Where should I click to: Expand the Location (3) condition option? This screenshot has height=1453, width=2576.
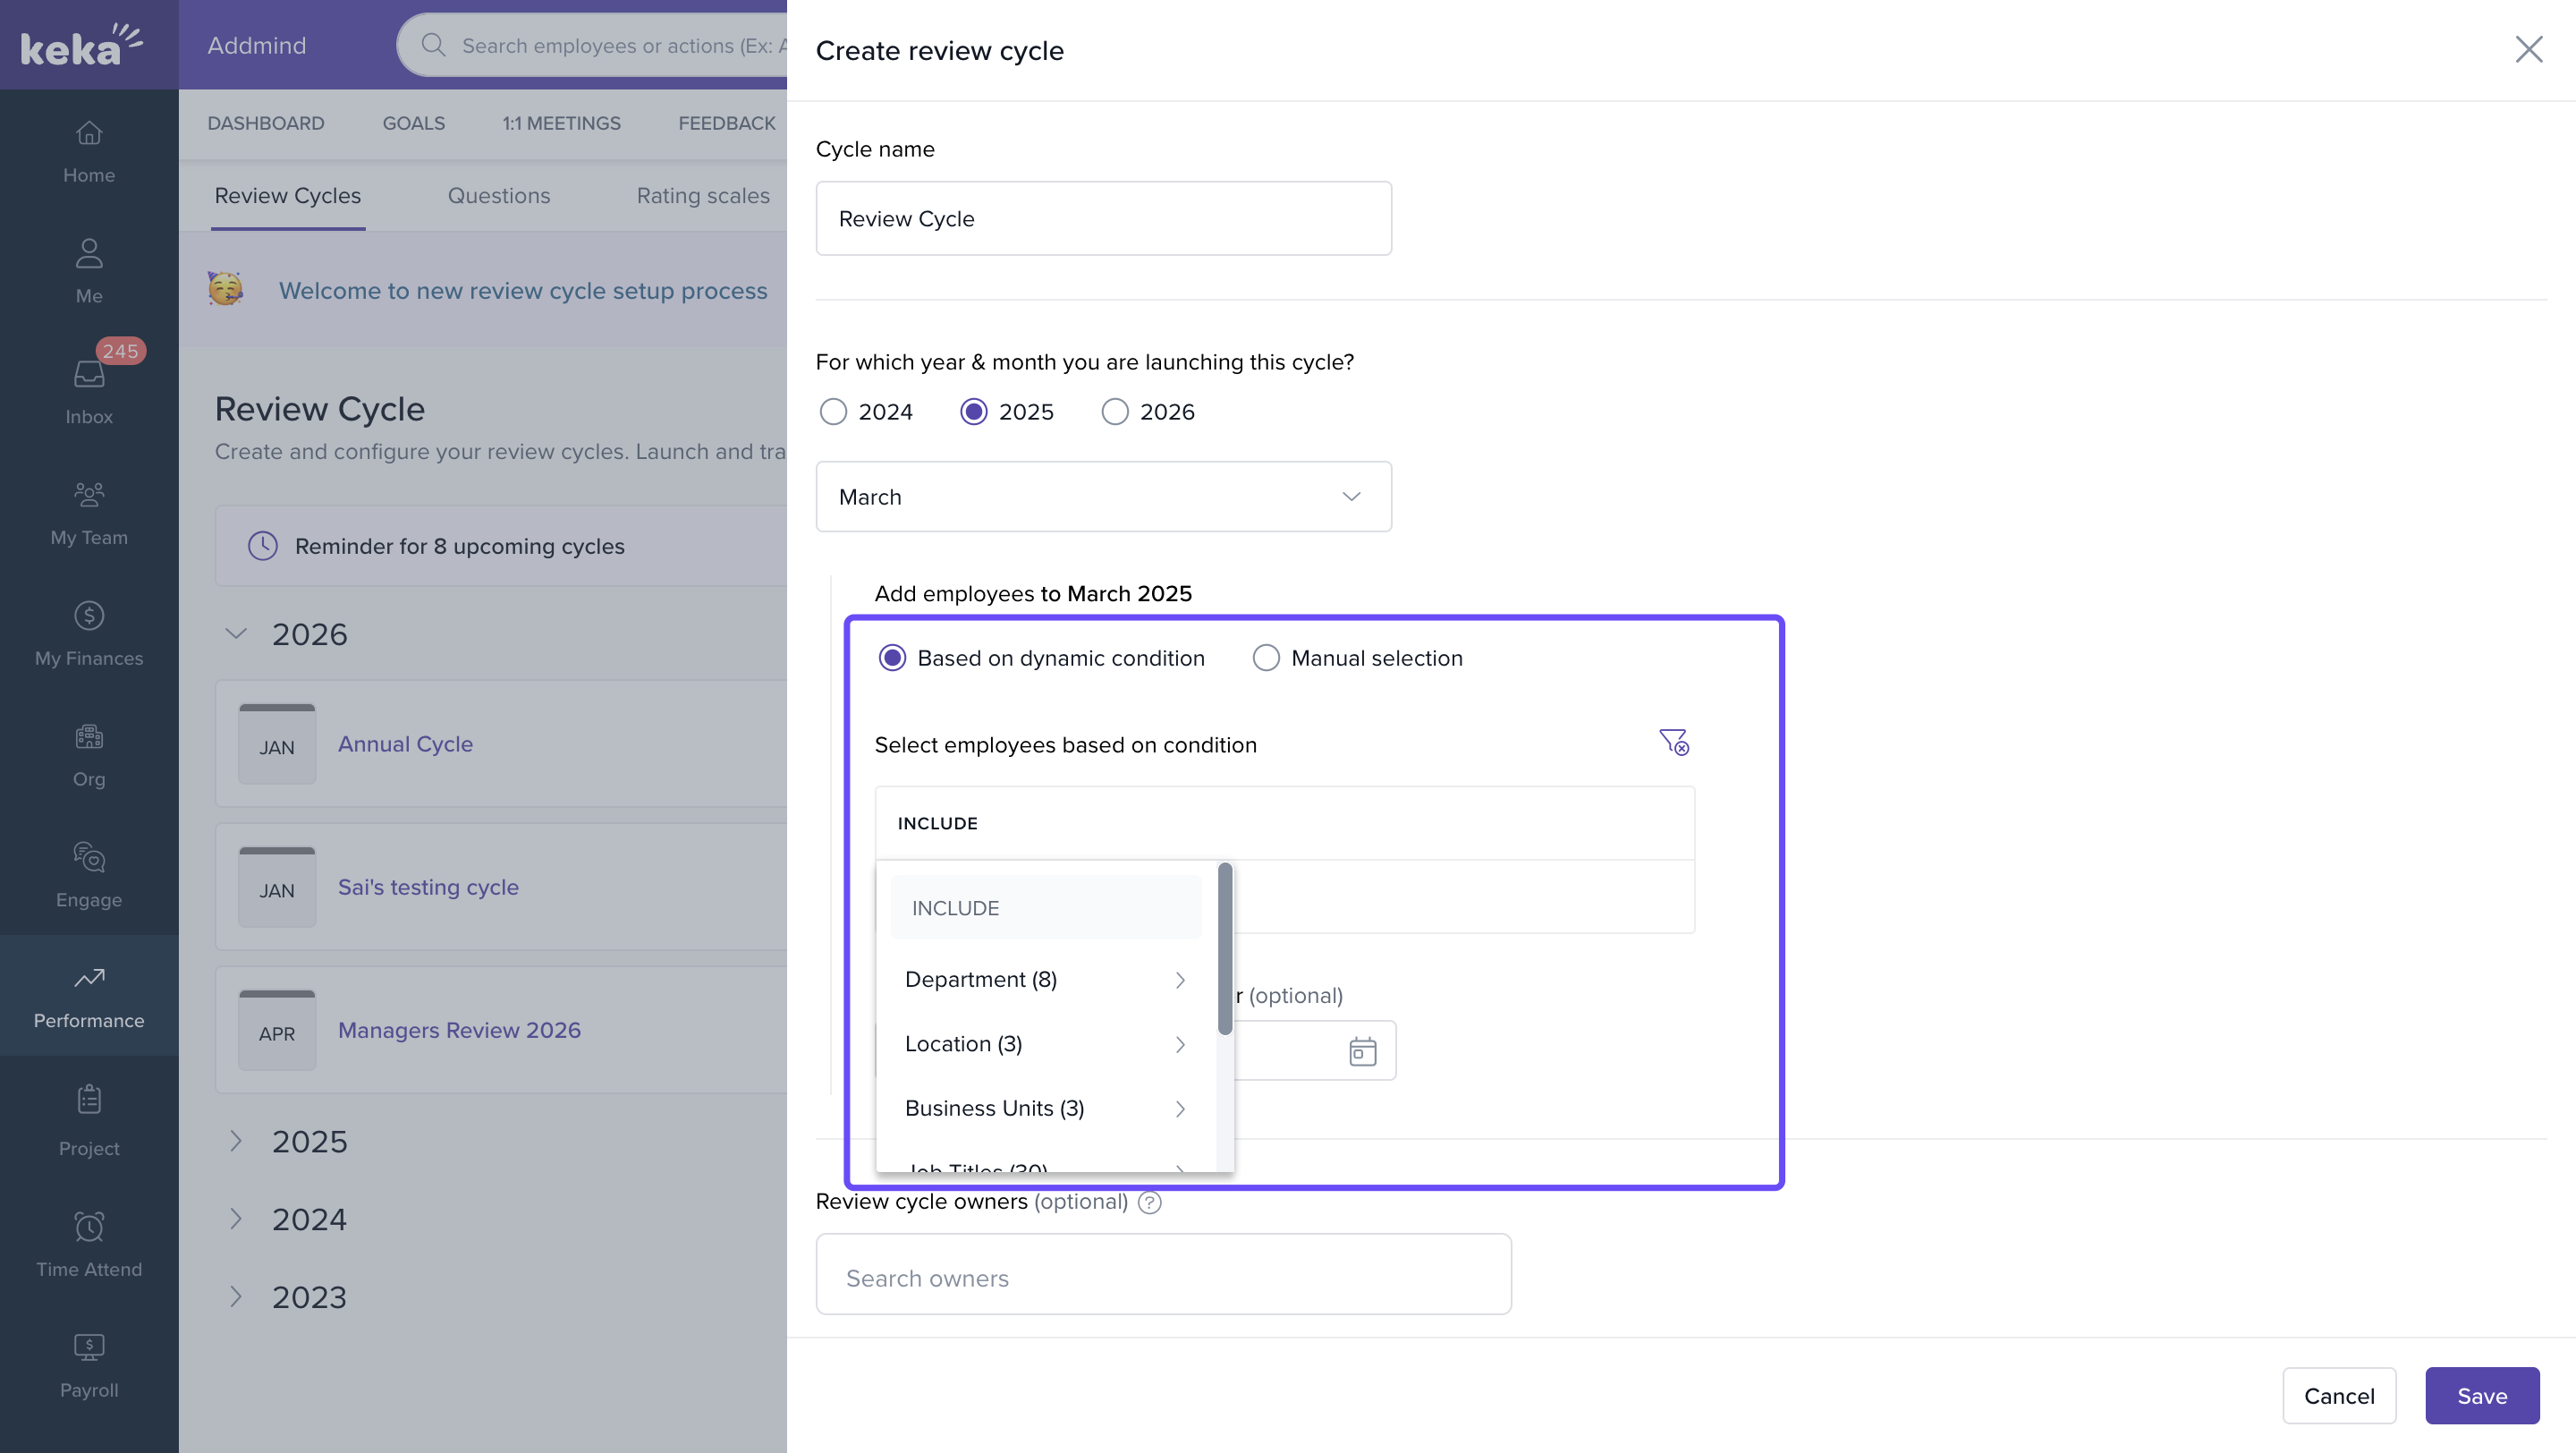coord(1044,1044)
